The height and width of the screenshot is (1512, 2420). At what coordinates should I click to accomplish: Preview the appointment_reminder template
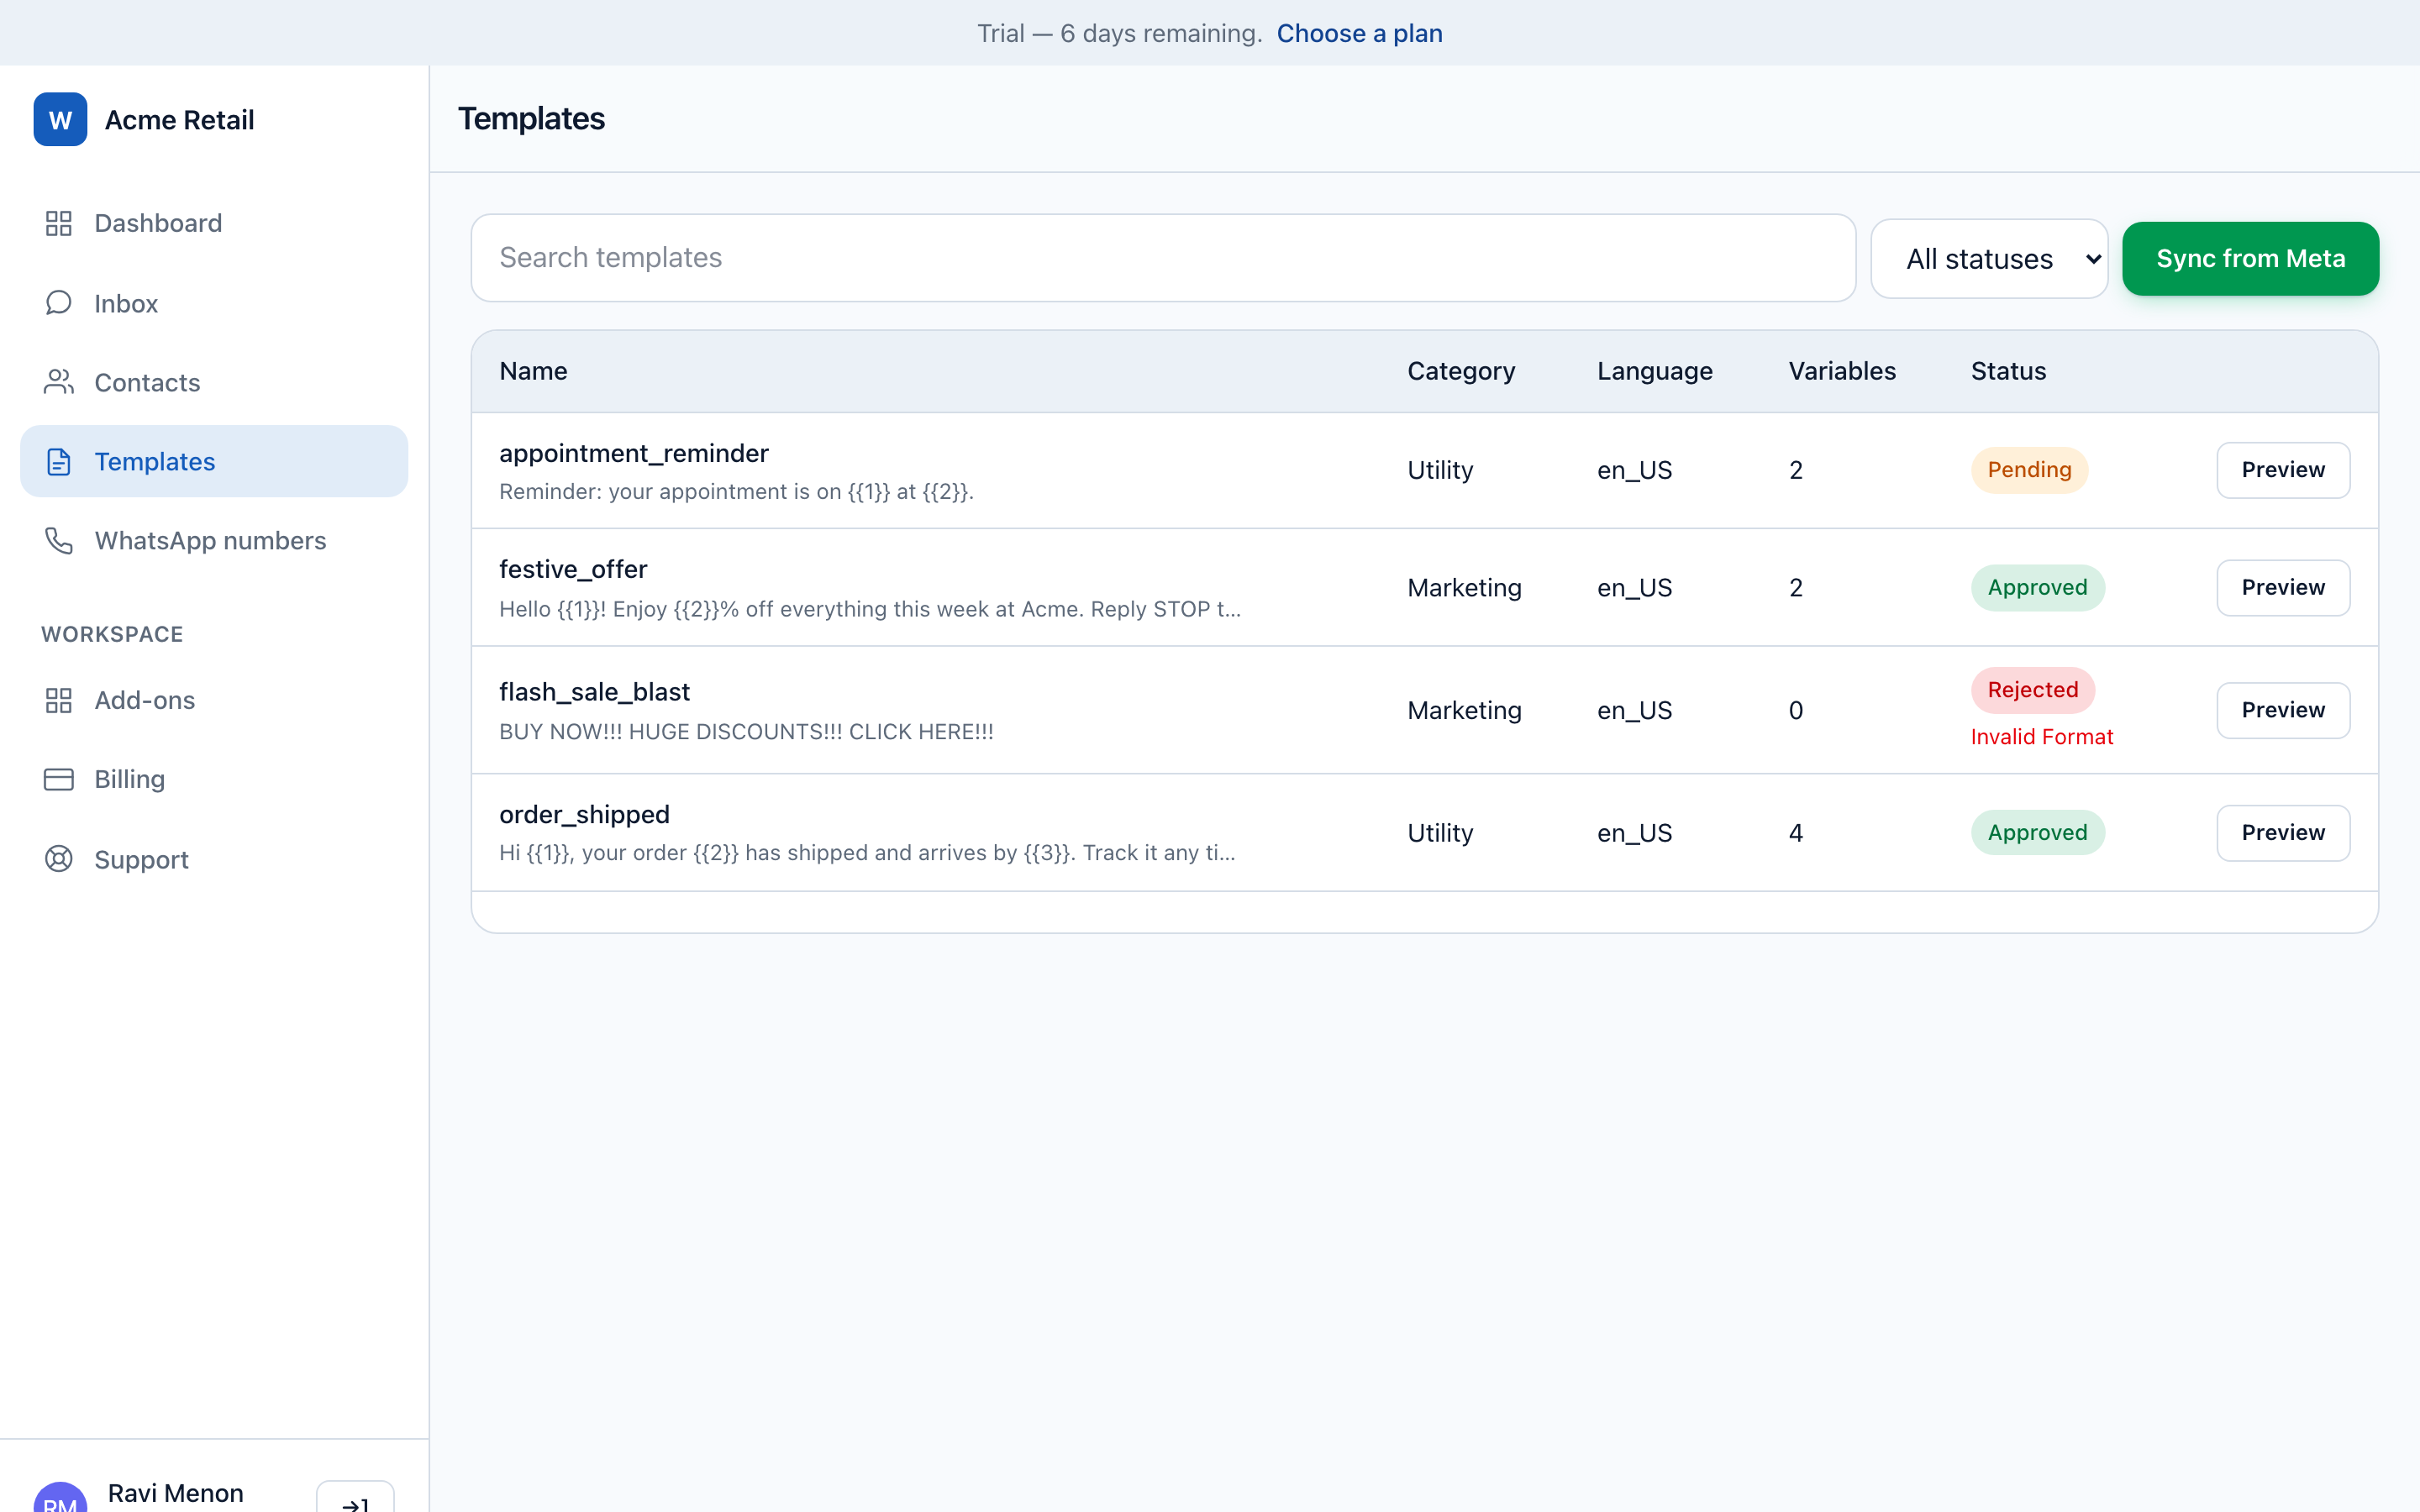tap(2283, 470)
